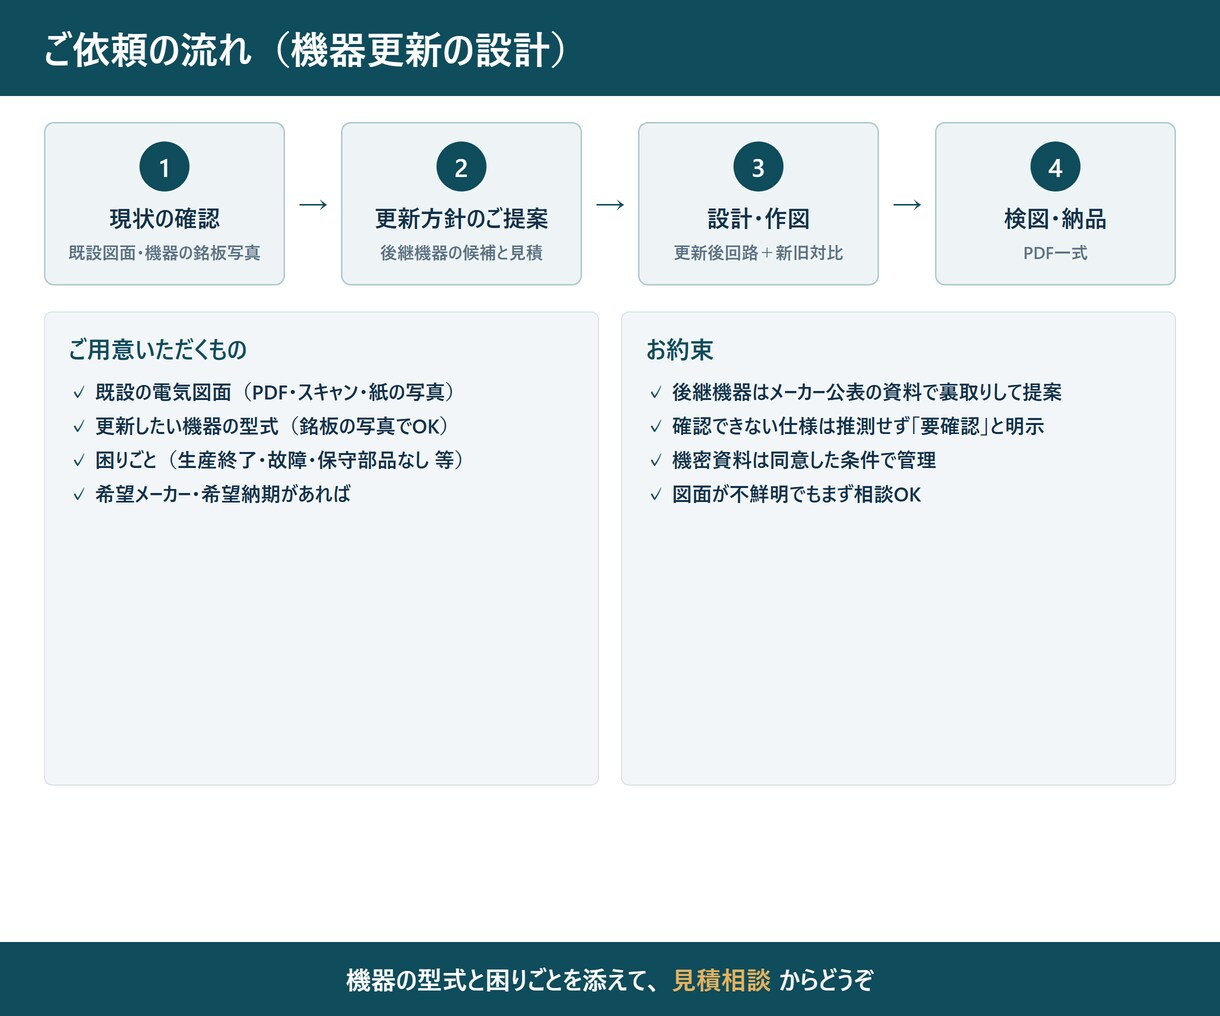
Task: Click the page title ご依頼の流れ（機器更新の設計）
Action: (306, 50)
